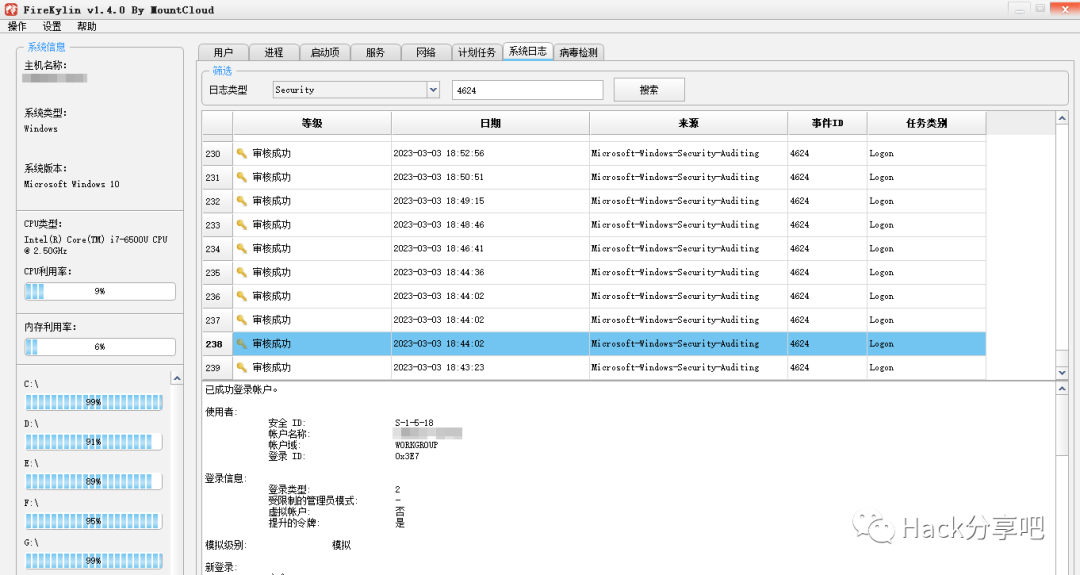1080x575 pixels.
Task: Click the search field containing 4624
Action: point(528,90)
